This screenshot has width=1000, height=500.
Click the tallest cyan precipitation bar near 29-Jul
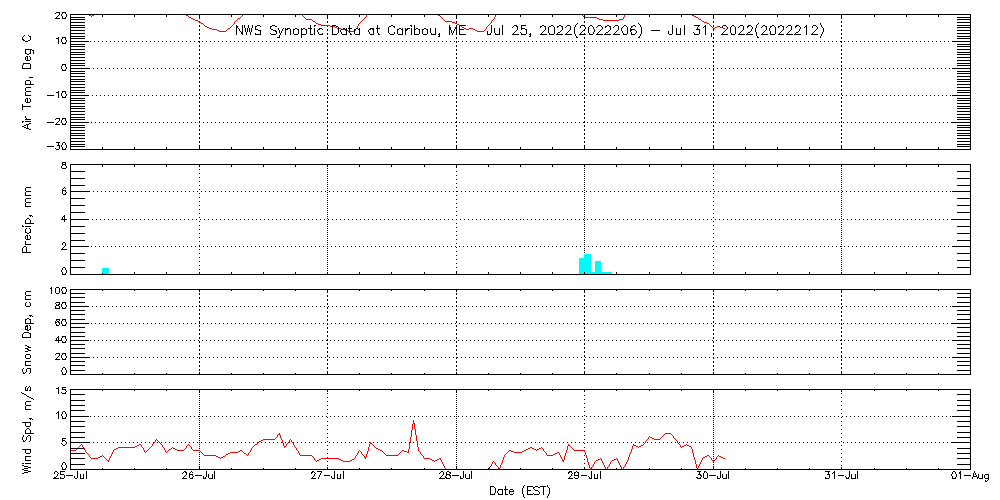pyautogui.click(x=588, y=264)
